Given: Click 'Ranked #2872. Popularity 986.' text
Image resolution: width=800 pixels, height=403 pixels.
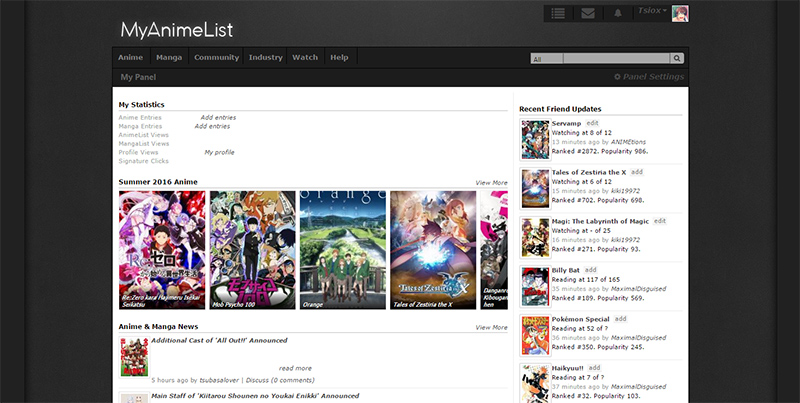Looking at the screenshot, I should (600, 152).
